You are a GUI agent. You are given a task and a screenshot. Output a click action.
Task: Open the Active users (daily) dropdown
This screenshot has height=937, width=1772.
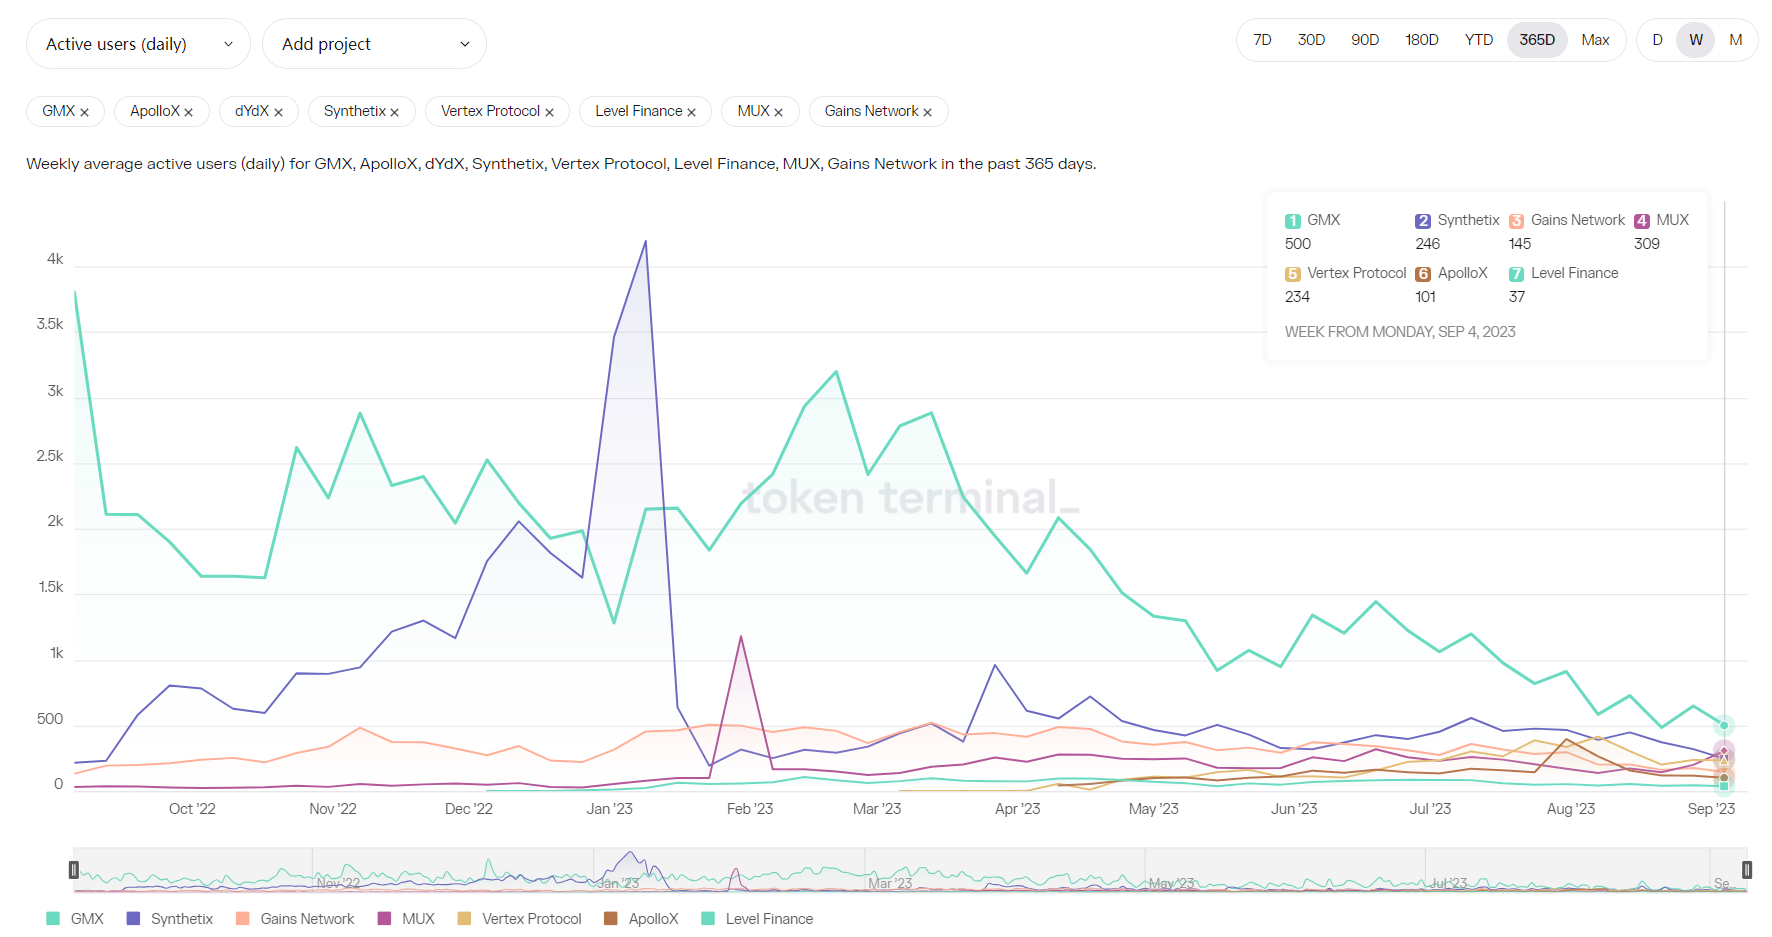pyautogui.click(x=138, y=44)
